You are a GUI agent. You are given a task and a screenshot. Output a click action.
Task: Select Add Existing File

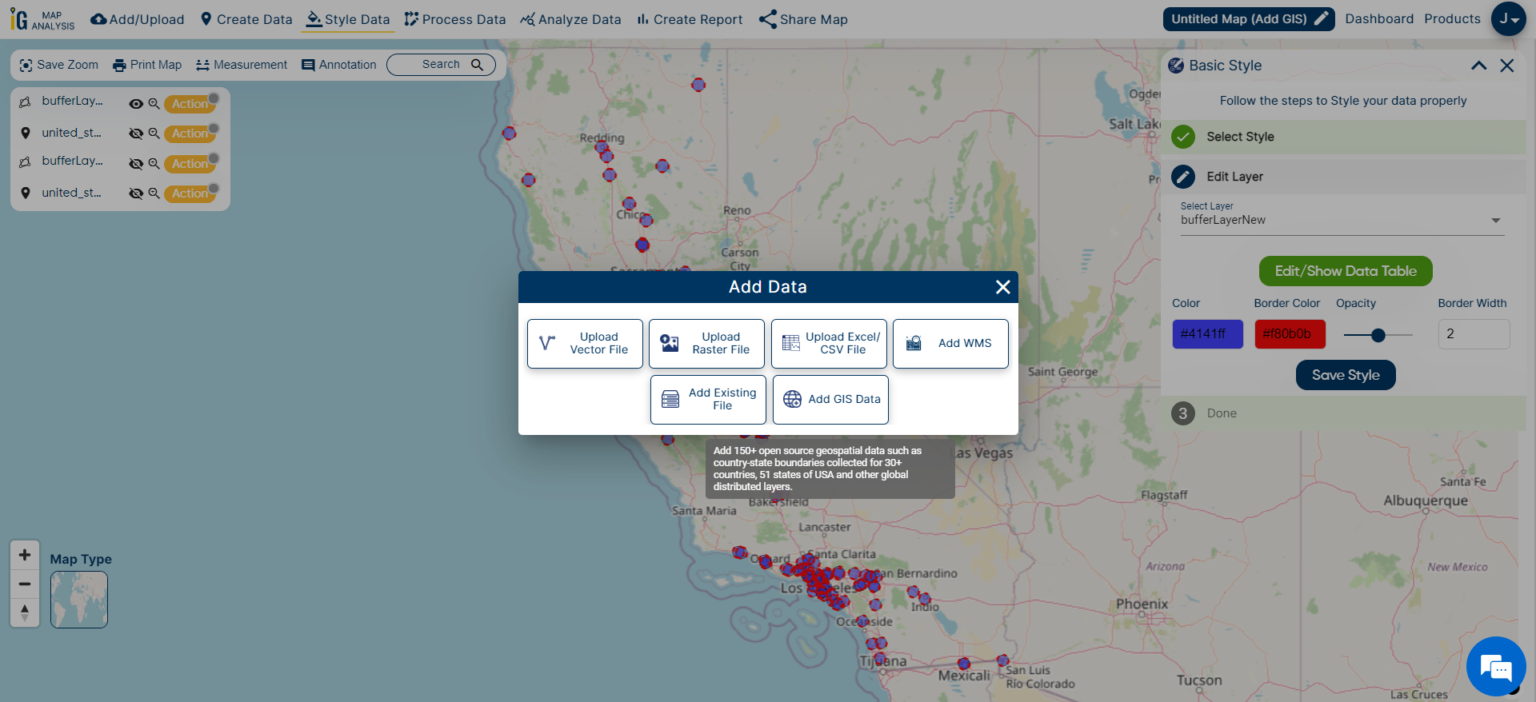click(x=708, y=399)
